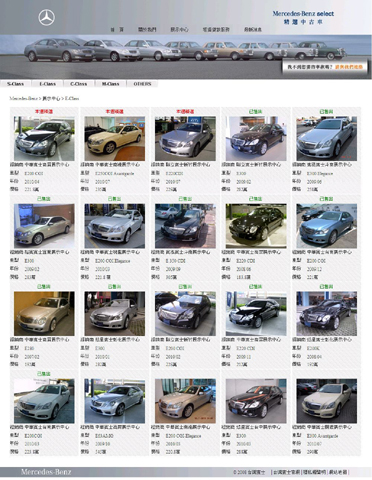Switch to the S-Class tab
The width and height of the screenshot is (372, 480).
click(x=16, y=84)
